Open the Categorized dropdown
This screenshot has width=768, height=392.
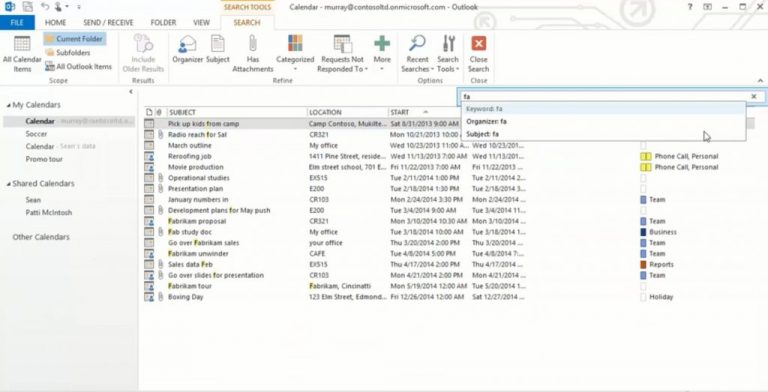point(295,54)
